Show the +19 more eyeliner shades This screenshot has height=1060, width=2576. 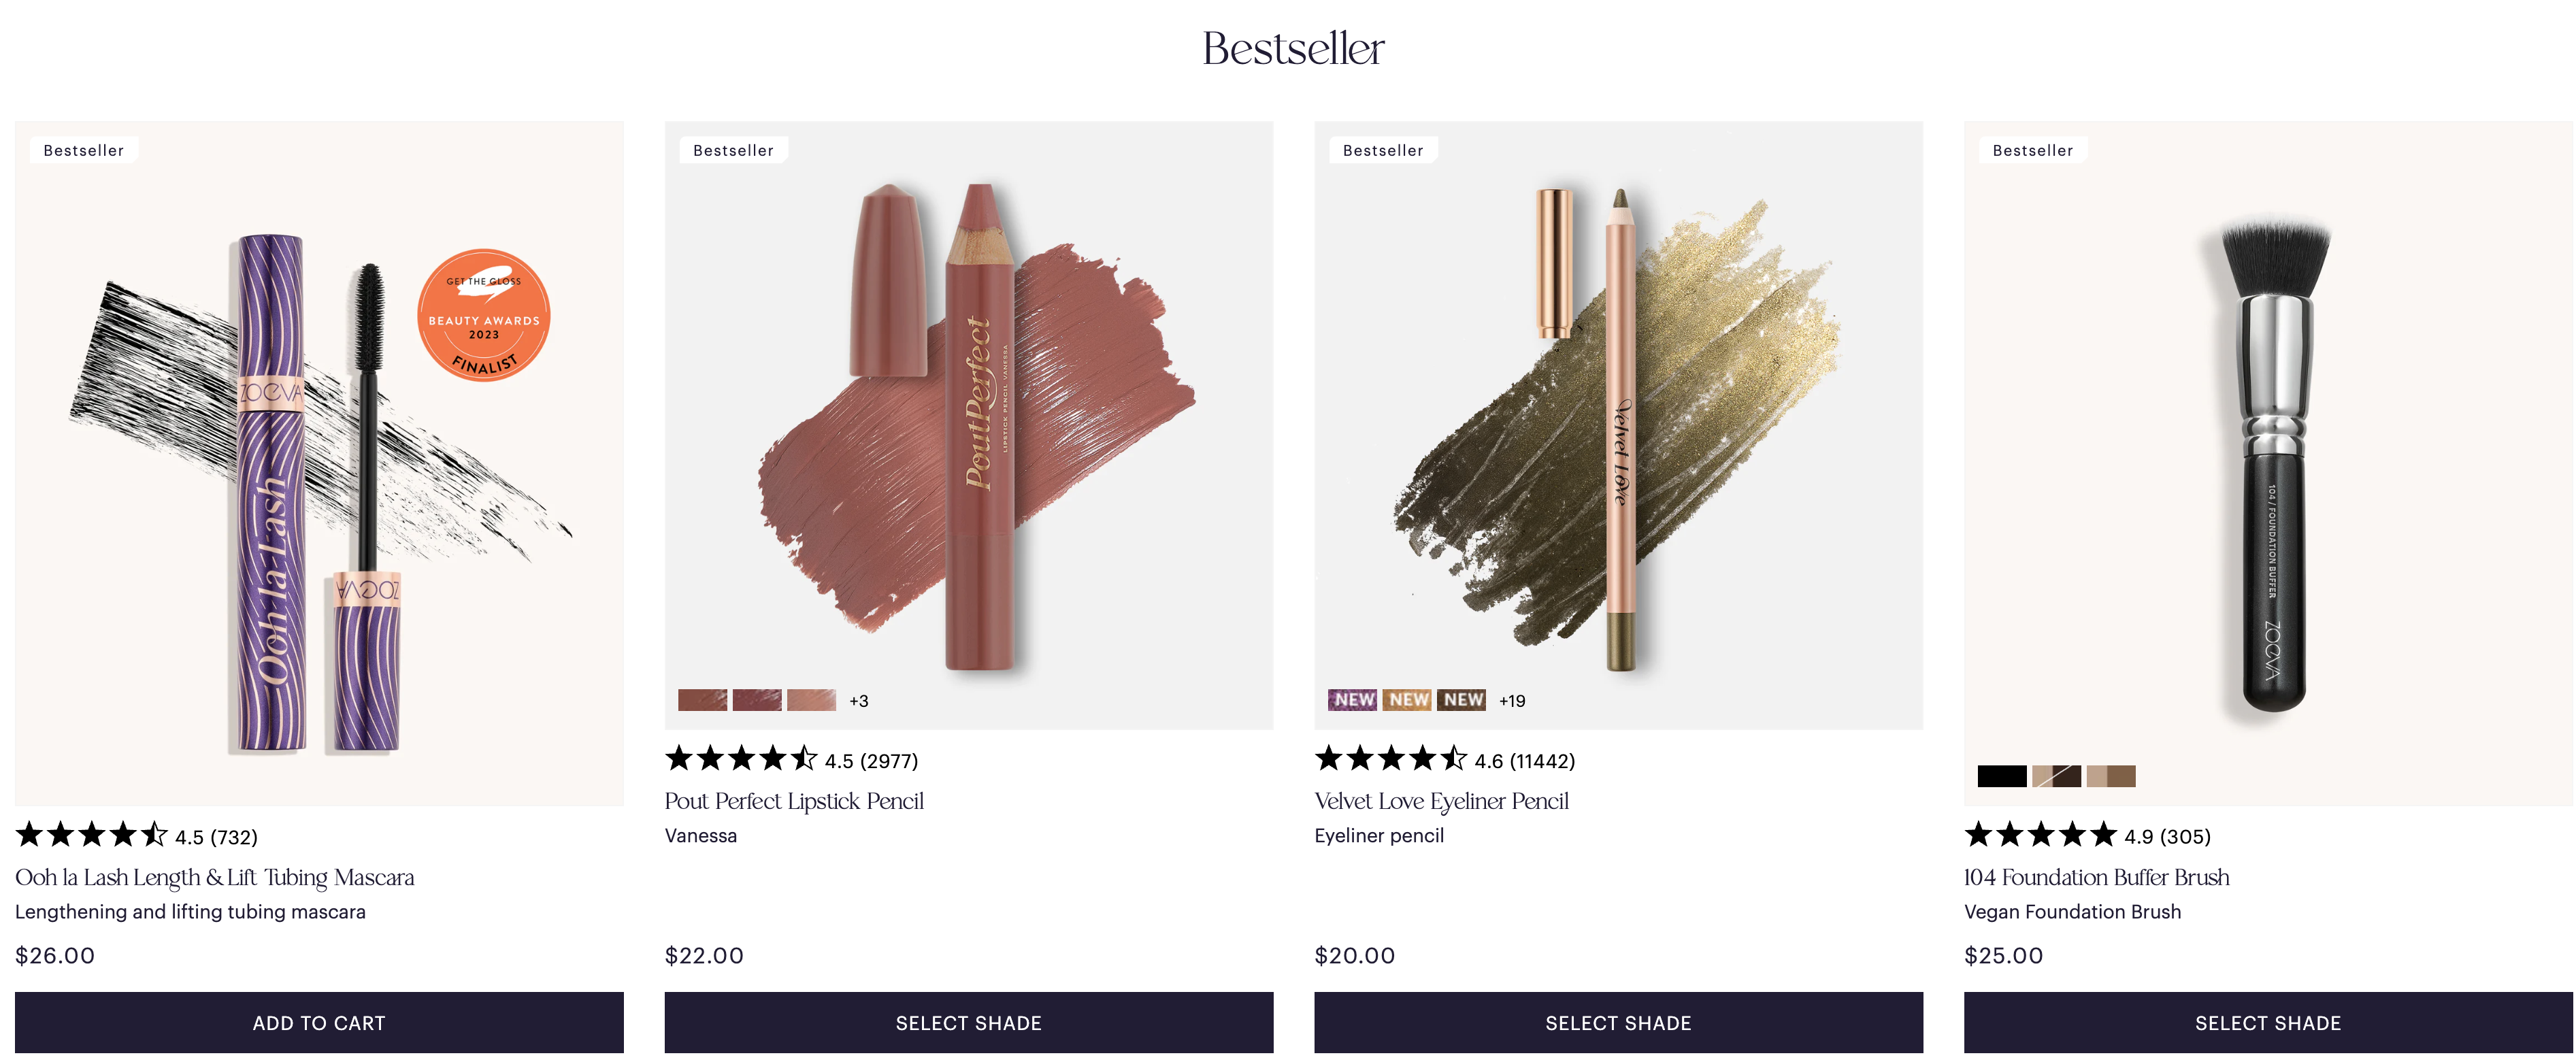click(x=1512, y=701)
